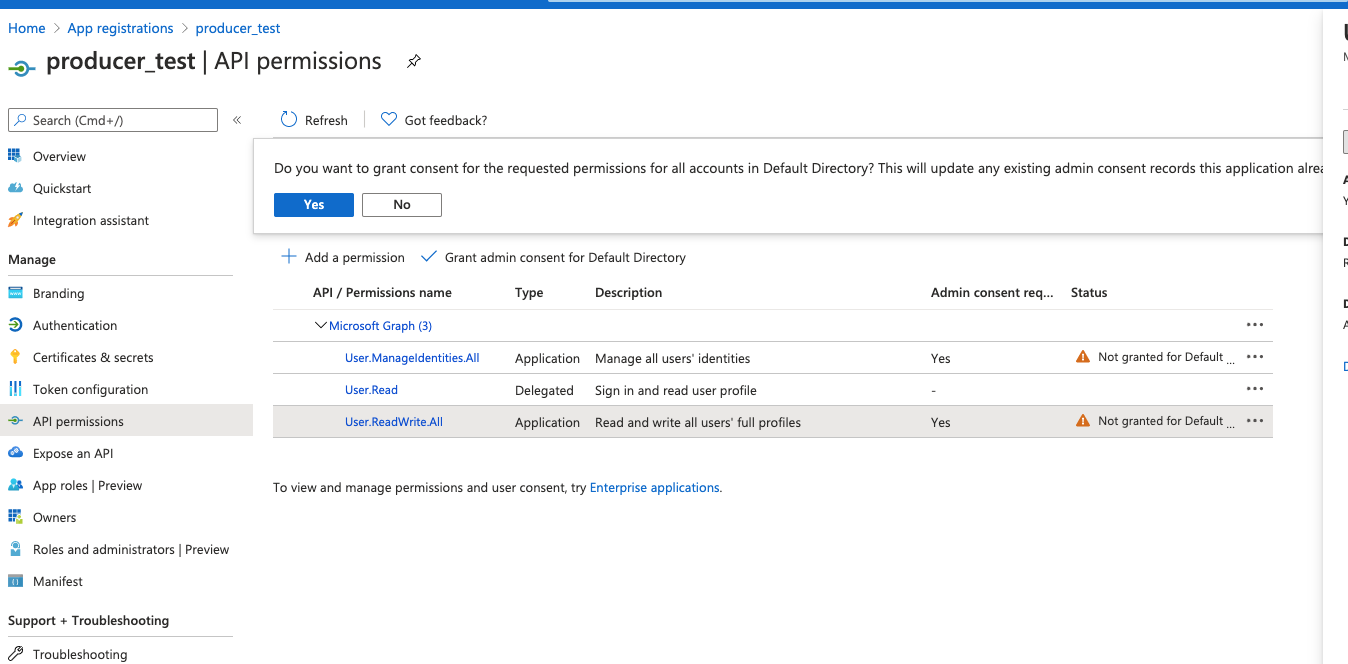1348x664 pixels.
Task: Click the Certificates & secrets key icon
Action: (15, 357)
